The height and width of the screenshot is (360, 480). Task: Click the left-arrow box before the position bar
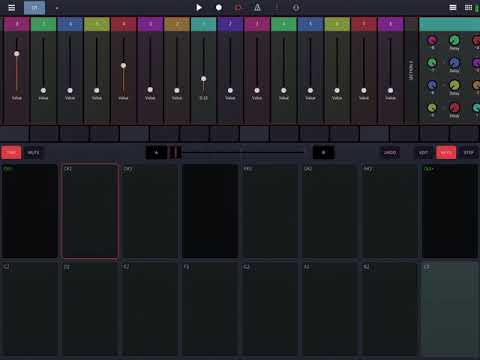(x=156, y=153)
